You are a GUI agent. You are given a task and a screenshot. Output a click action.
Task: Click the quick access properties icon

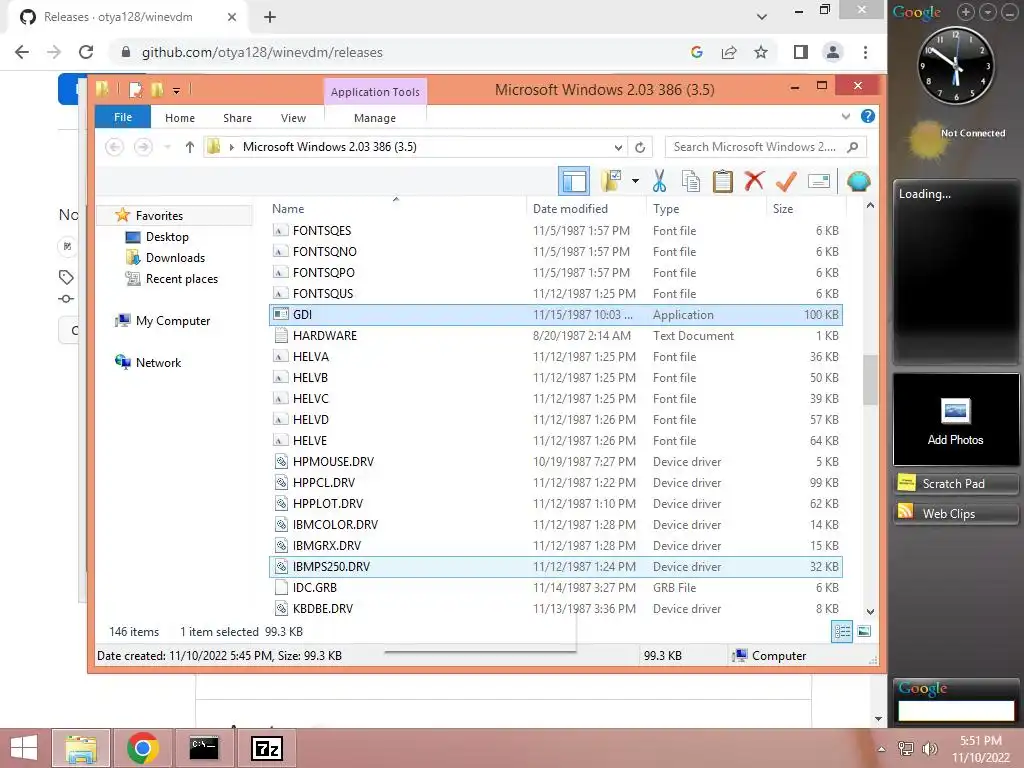click(135, 89)
